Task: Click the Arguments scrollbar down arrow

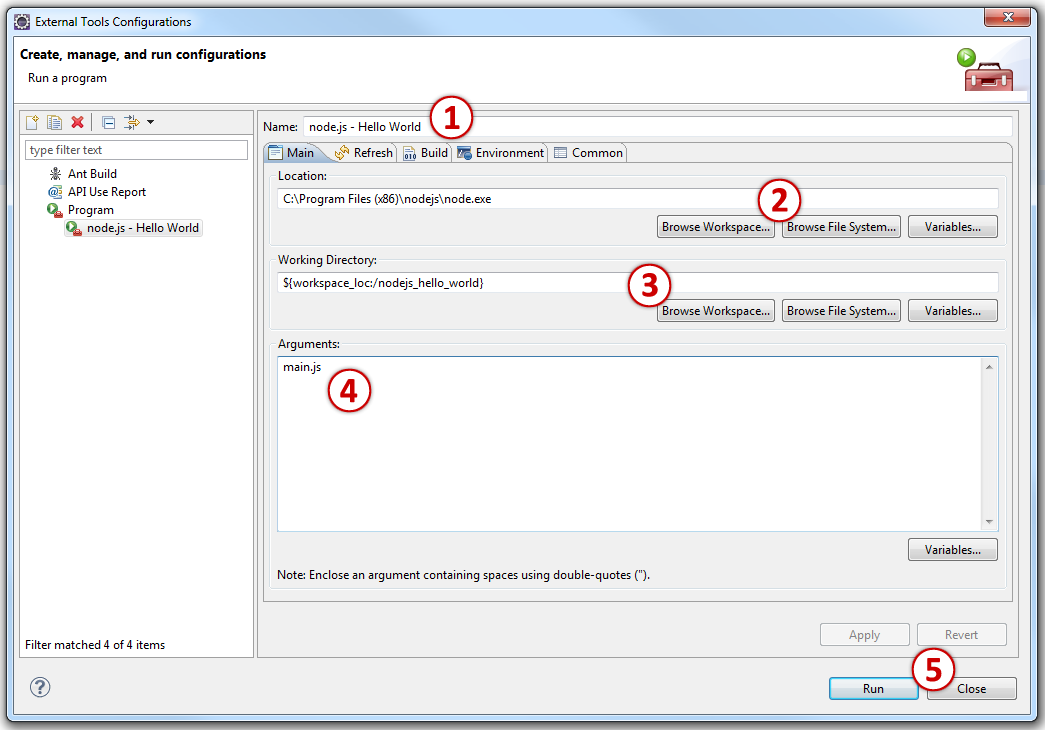Action: coord(989,522)
